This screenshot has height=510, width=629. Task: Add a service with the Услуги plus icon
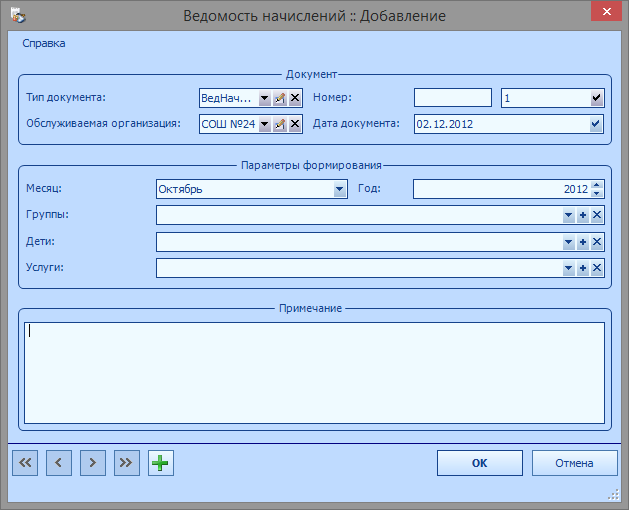(x=583, y=268)
